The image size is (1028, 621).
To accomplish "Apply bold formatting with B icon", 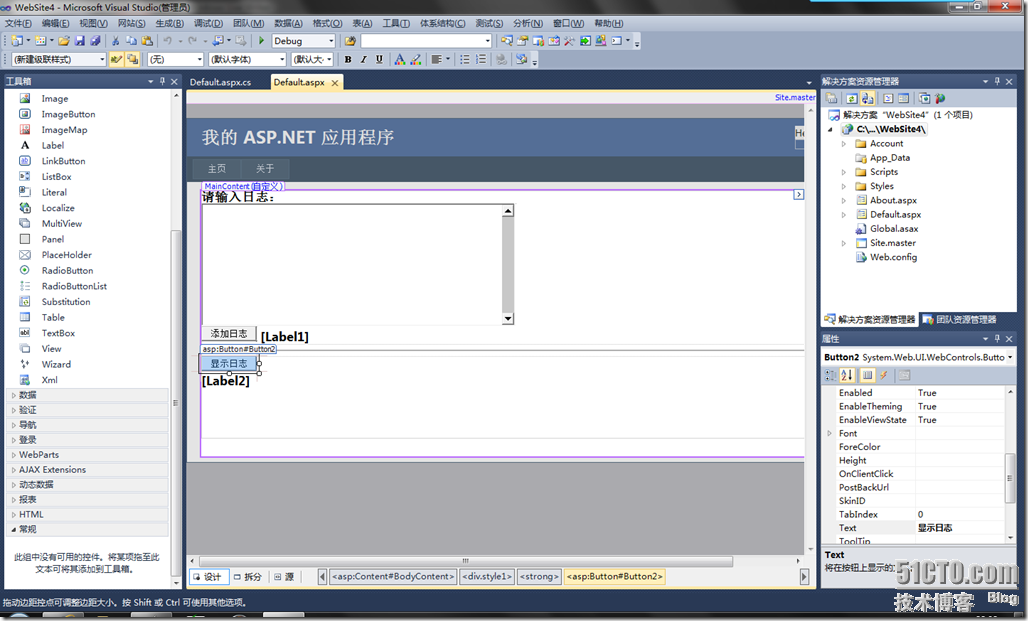I will click(x=347, y=59).
